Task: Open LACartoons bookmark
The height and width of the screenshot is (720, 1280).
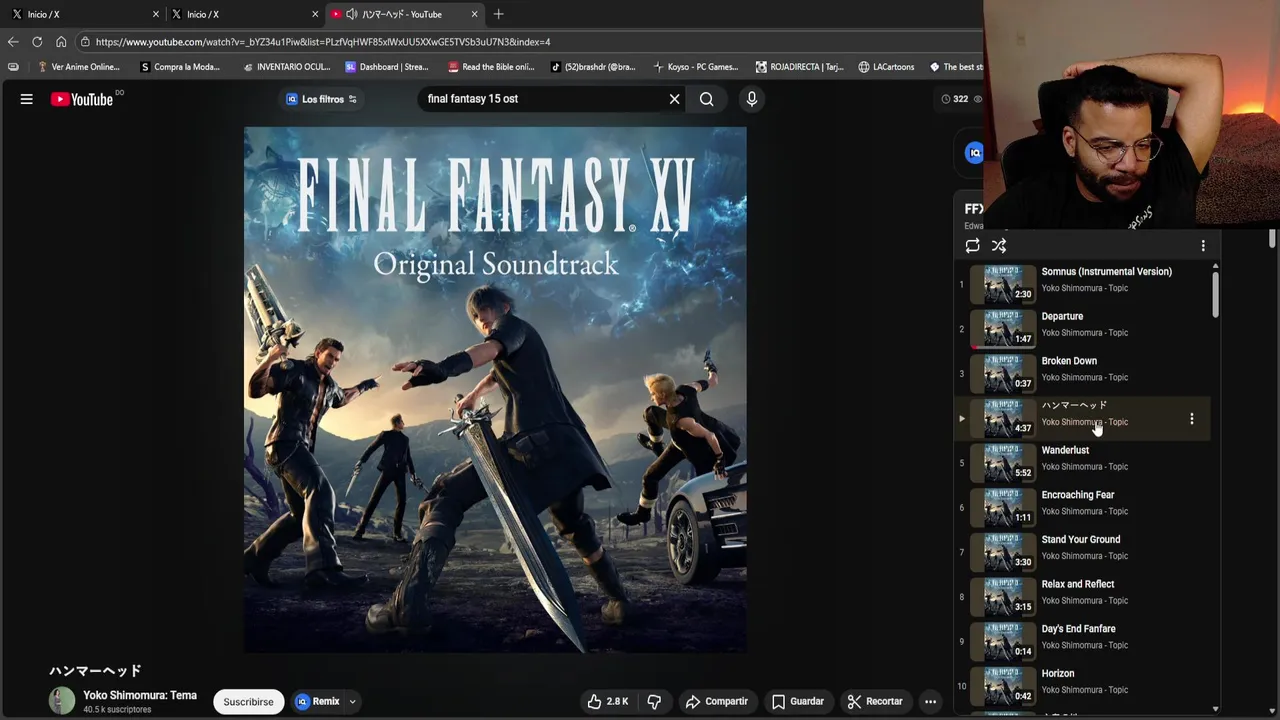Action: click(886, 67)
